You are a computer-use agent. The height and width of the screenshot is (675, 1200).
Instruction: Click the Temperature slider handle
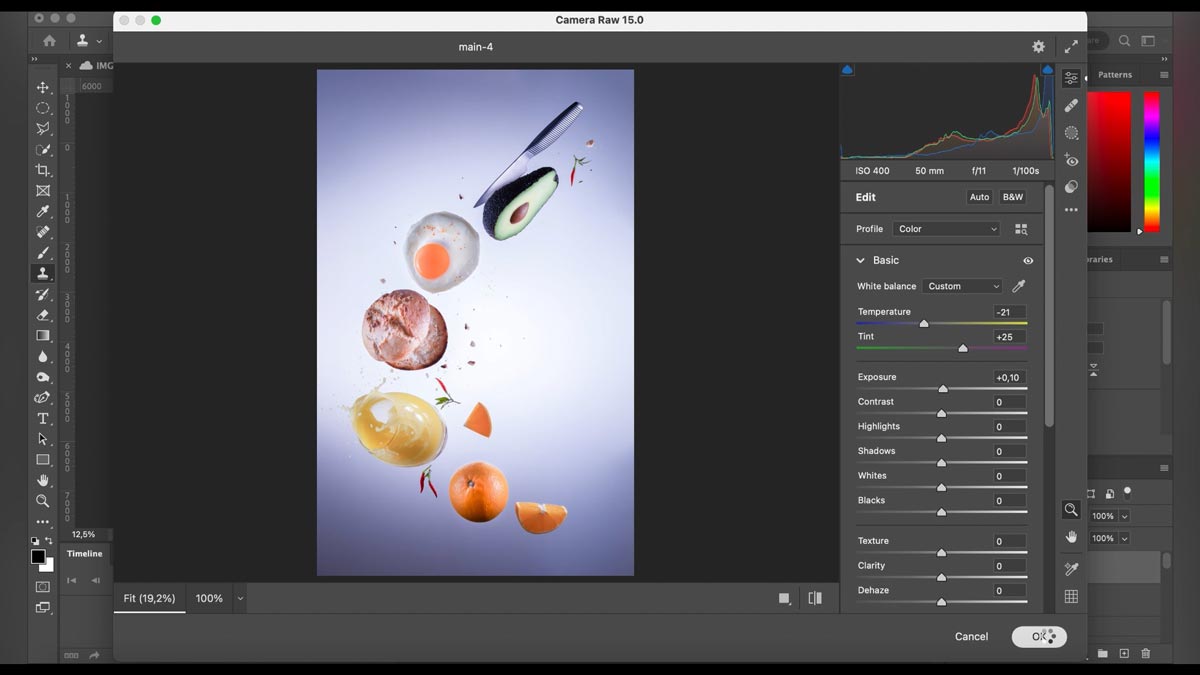[924, 324]
